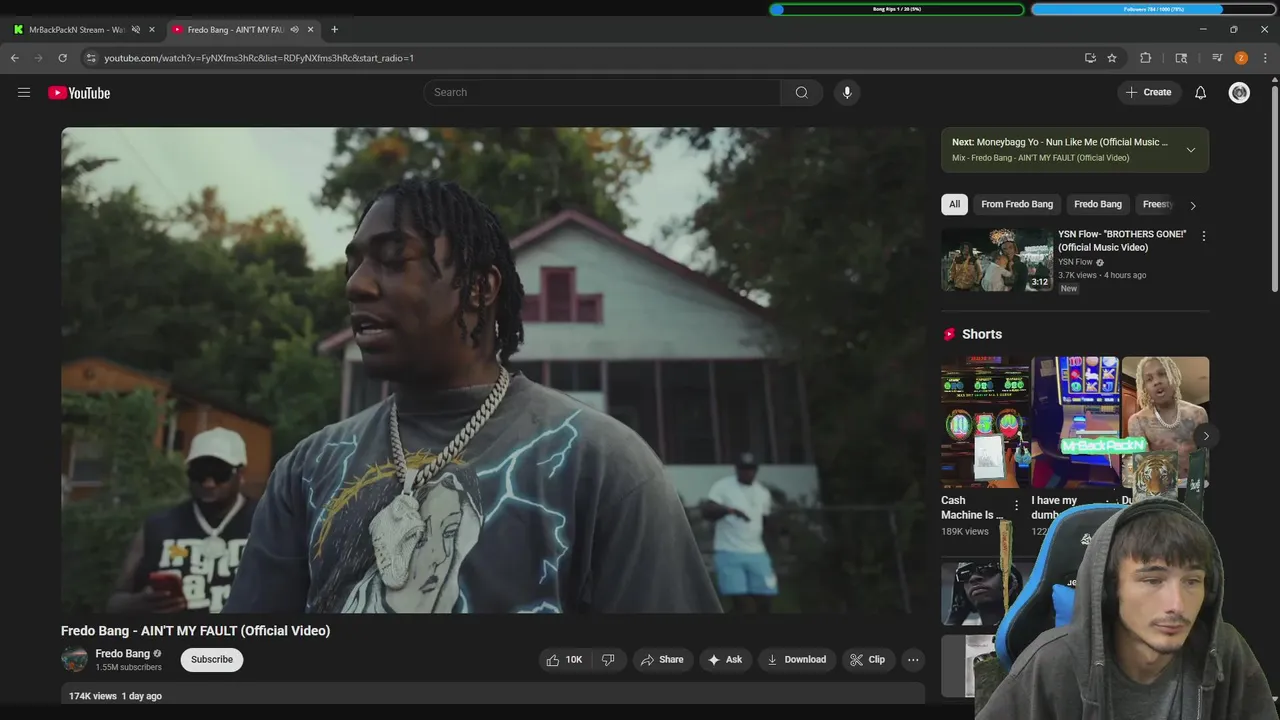This screenshot has width=1280, height=720.
Task: Click the Ask button under the video
Action: (725, 660)
